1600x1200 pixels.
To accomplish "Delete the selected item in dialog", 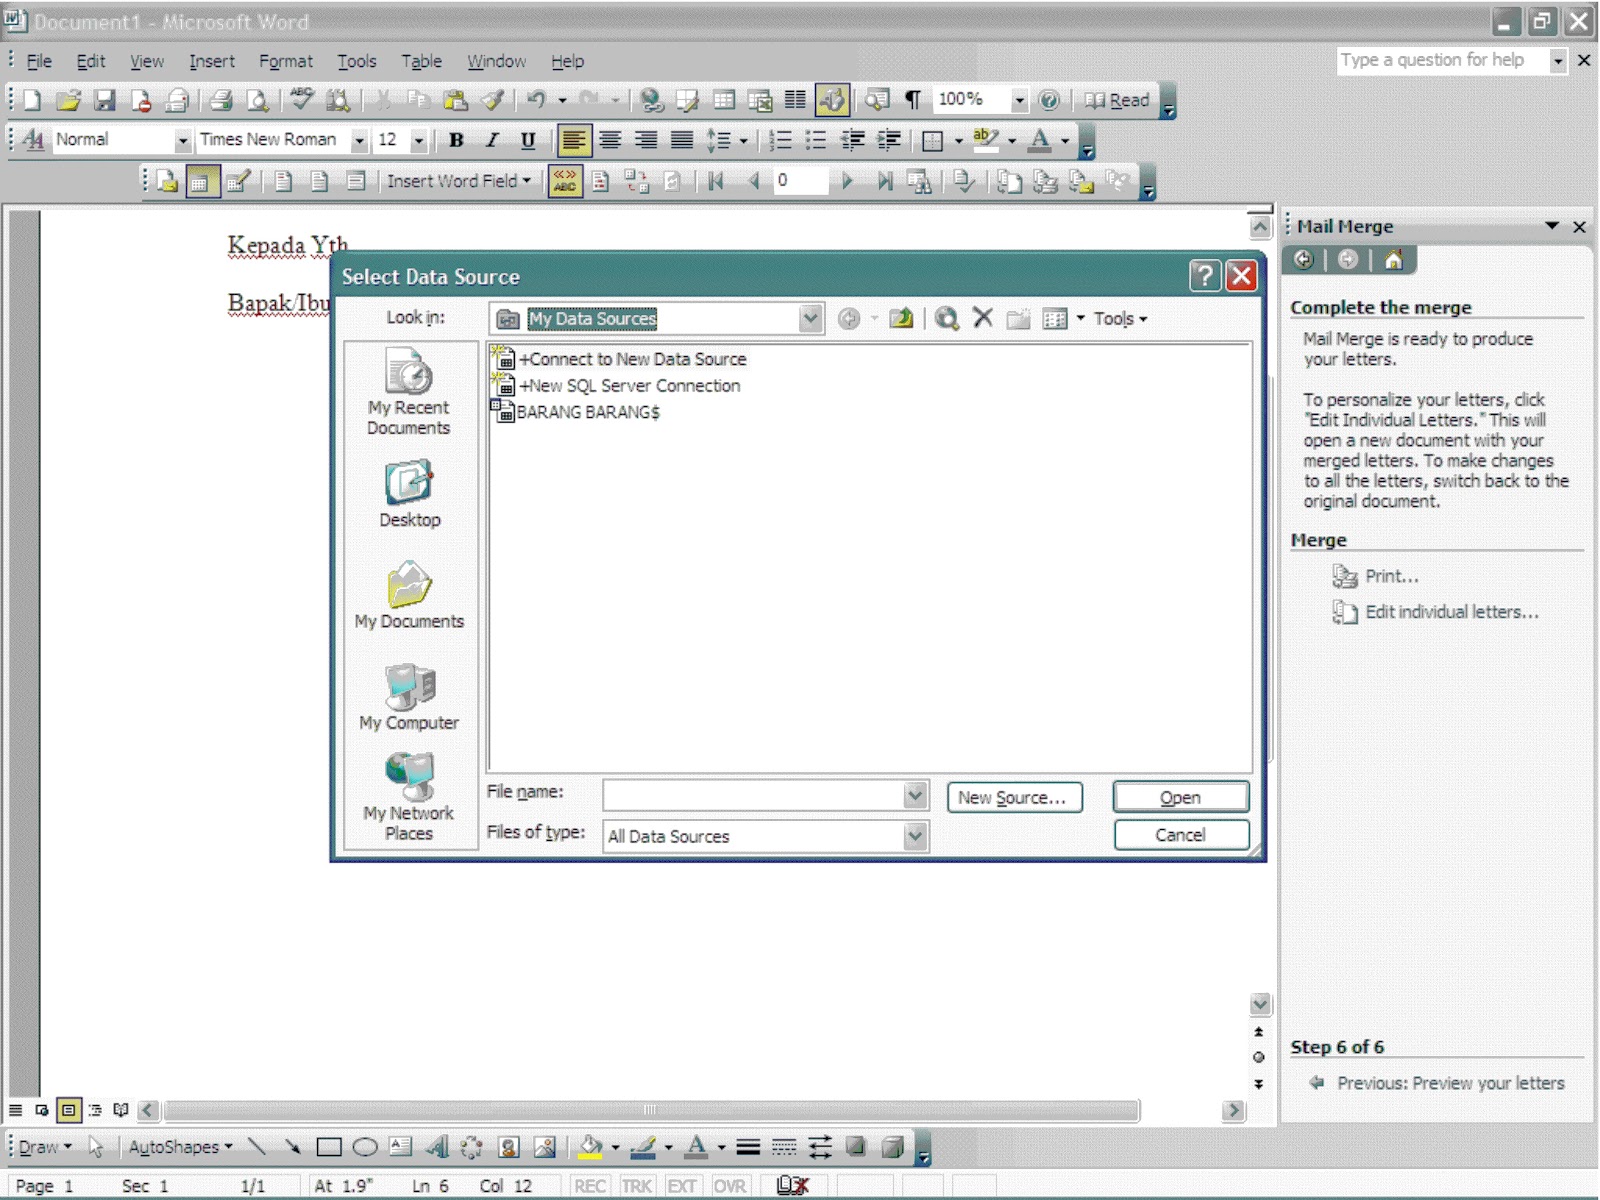I will pyautogui.click(x=983, y=319).
